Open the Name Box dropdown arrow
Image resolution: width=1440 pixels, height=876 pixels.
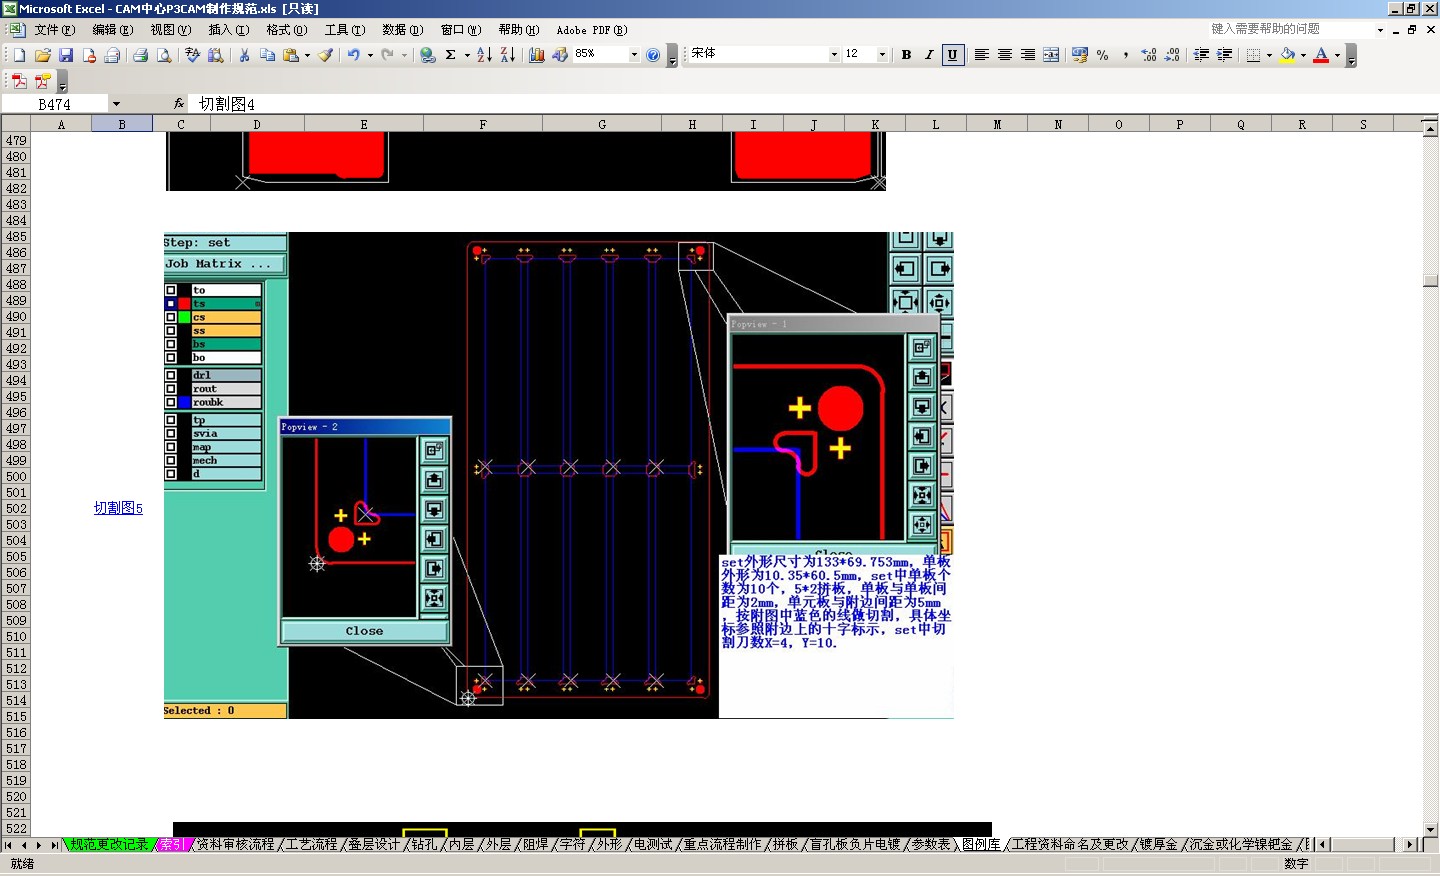116,104
